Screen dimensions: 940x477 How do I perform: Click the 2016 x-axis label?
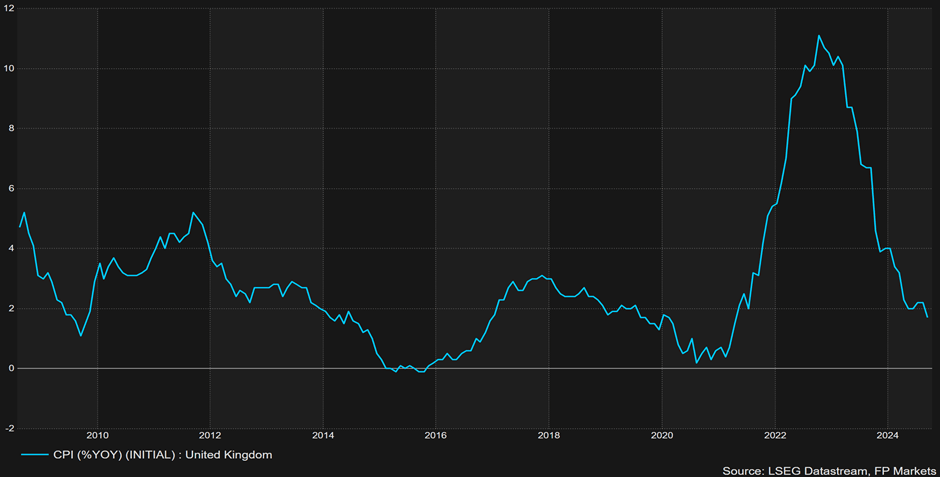436,434
